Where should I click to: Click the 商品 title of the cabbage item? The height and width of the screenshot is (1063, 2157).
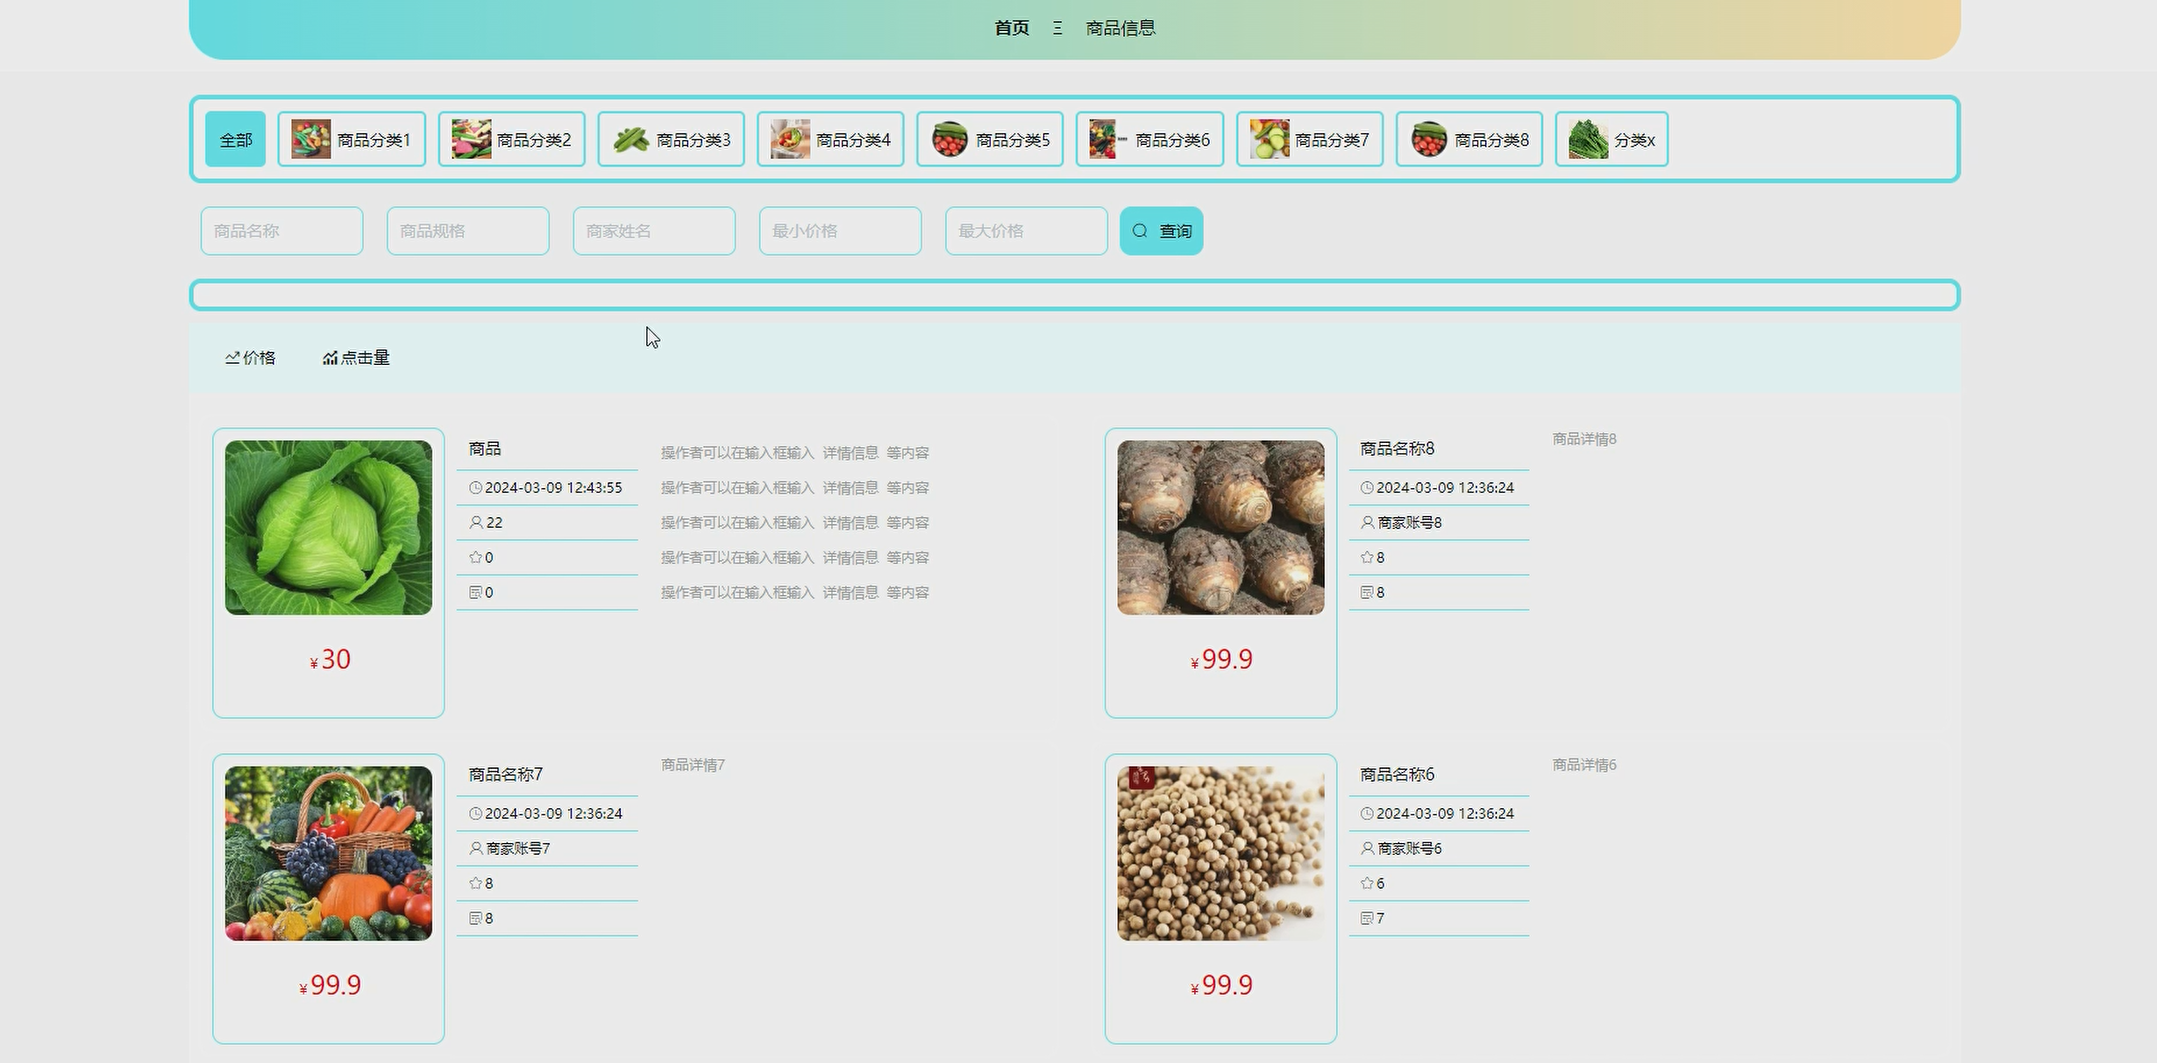[x=484, y=449]
